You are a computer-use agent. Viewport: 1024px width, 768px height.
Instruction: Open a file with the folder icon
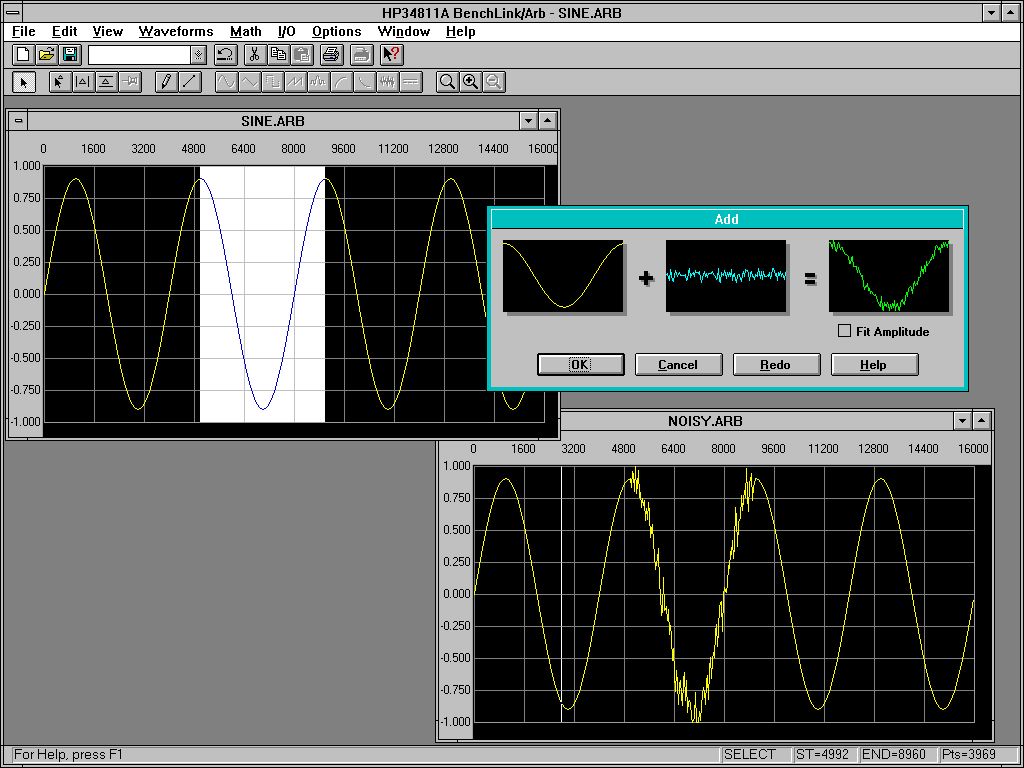(46, 54)
